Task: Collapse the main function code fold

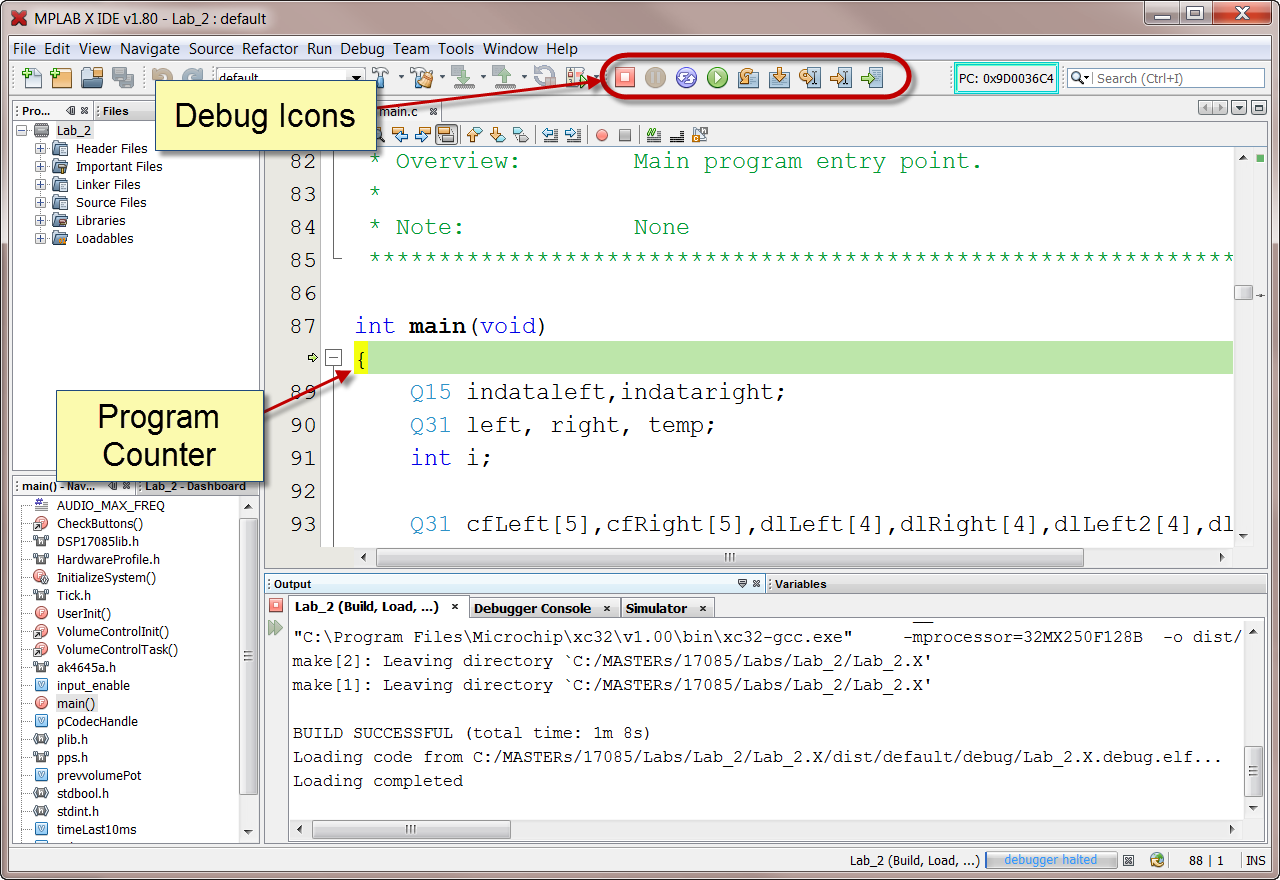Action: (x=334, y=357)
